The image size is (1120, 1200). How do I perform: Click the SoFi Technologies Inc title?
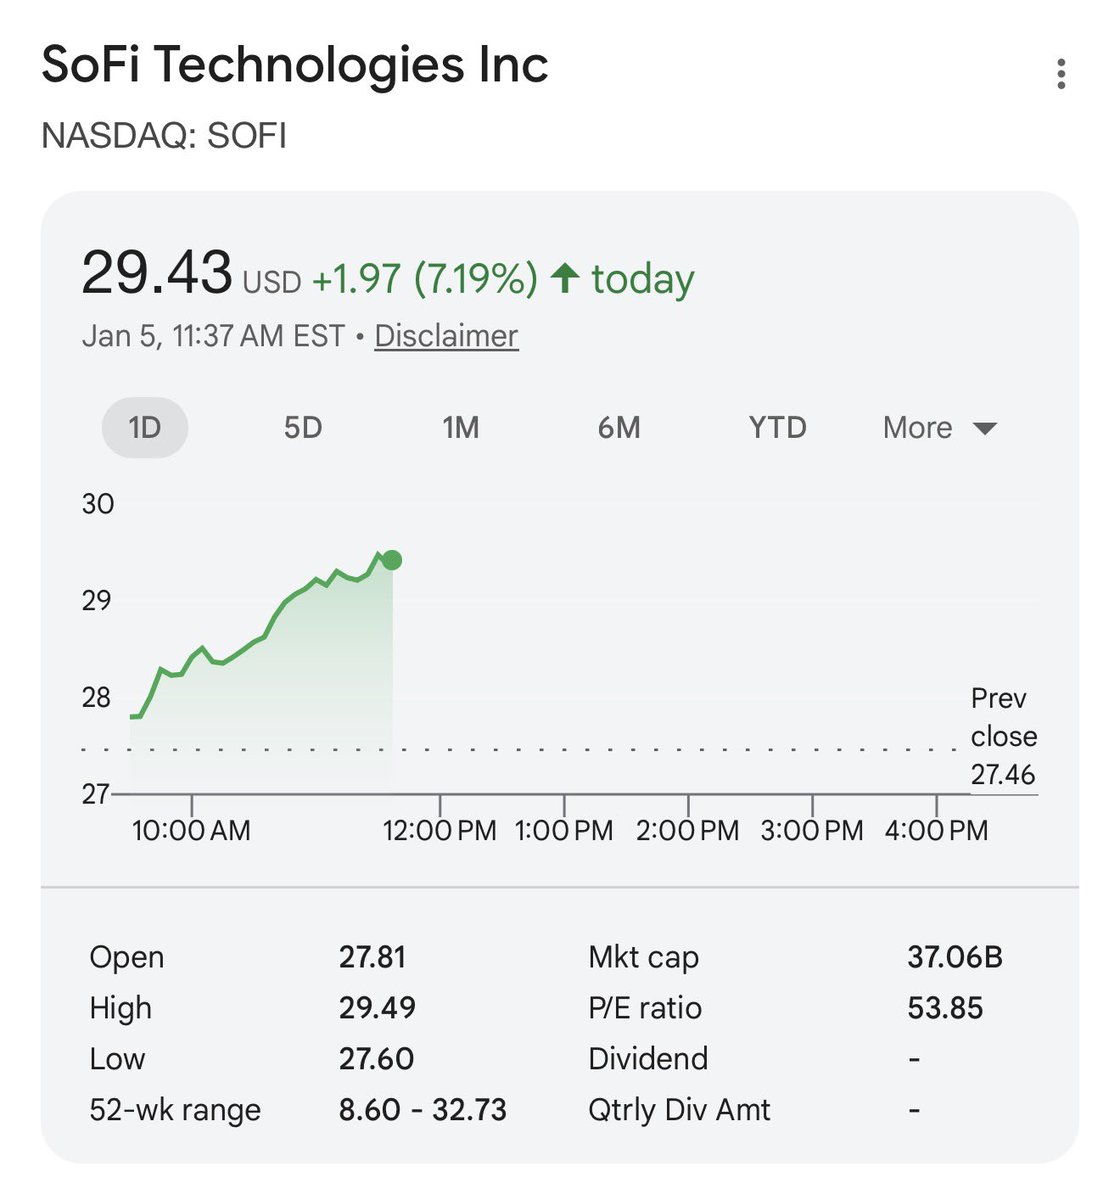tap(295, 65)
